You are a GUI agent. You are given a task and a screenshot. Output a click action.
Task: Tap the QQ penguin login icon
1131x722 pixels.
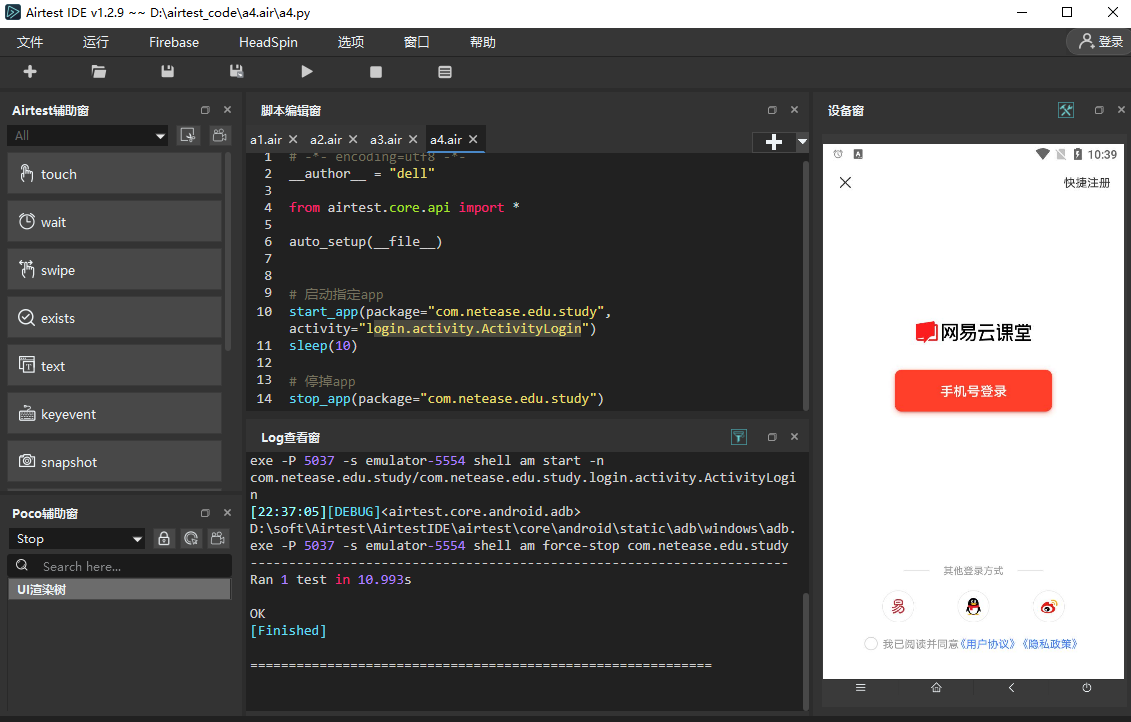click(x=973, y=607)
